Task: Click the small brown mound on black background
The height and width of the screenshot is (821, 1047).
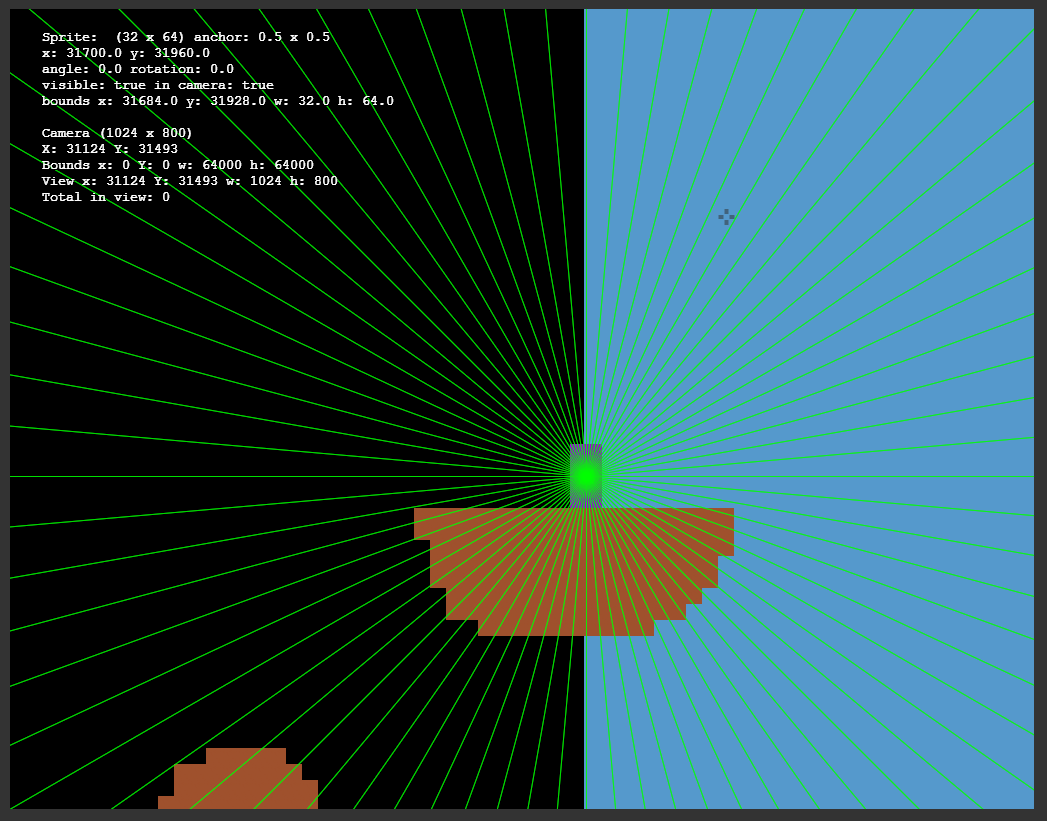Action: [x=238, y=779]
